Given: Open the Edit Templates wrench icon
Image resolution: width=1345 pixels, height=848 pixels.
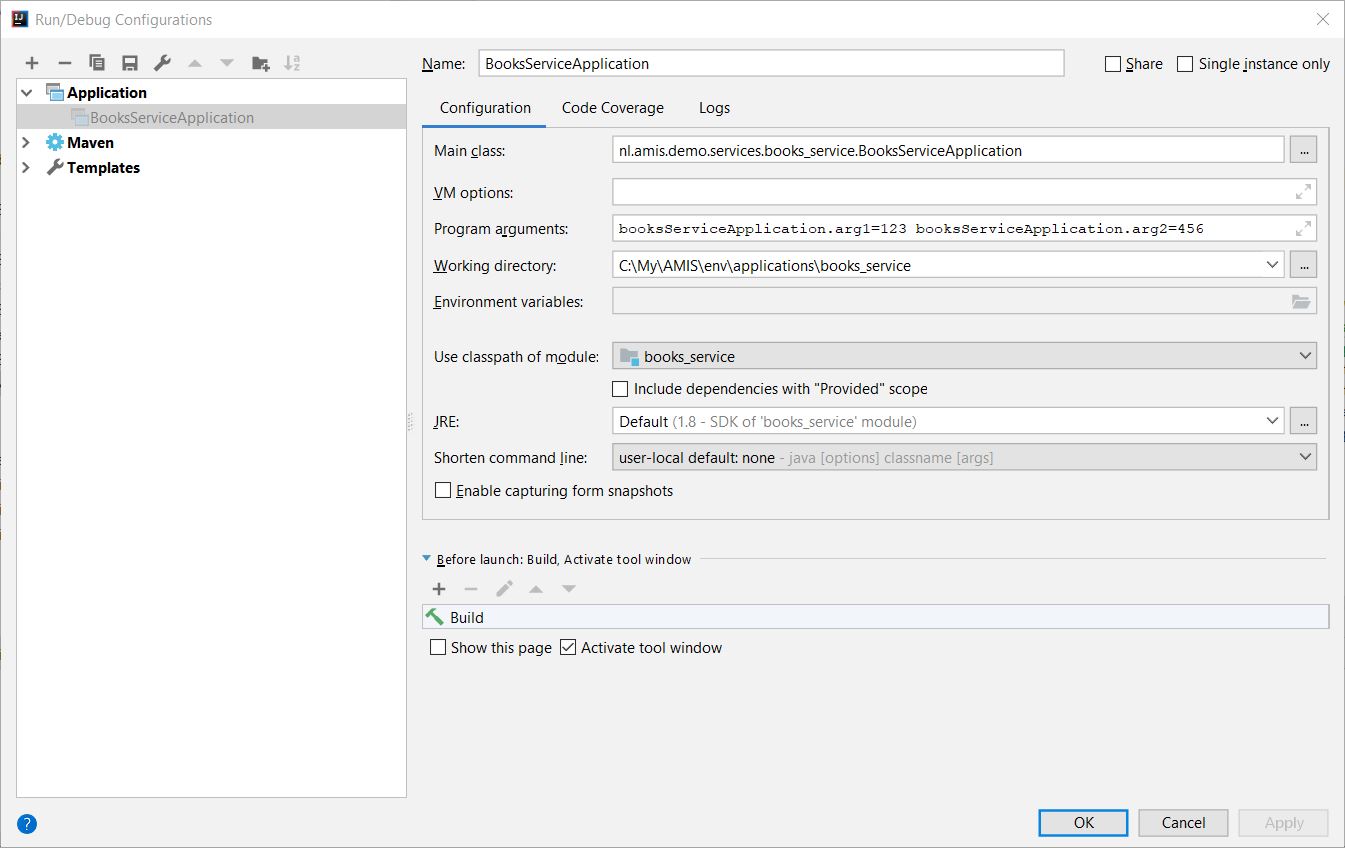Looking at the screenshot, I should (x=162, y=63).
